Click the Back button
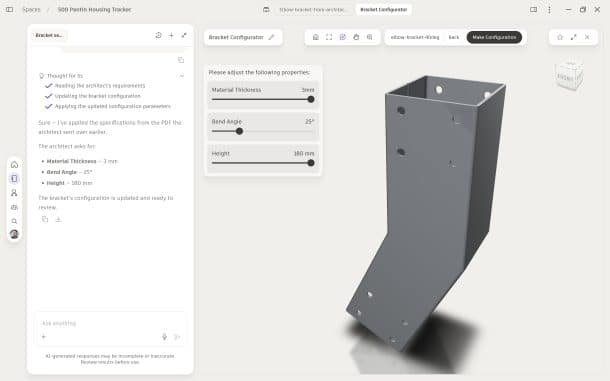610x381 pixels. (x=454, y=37)
